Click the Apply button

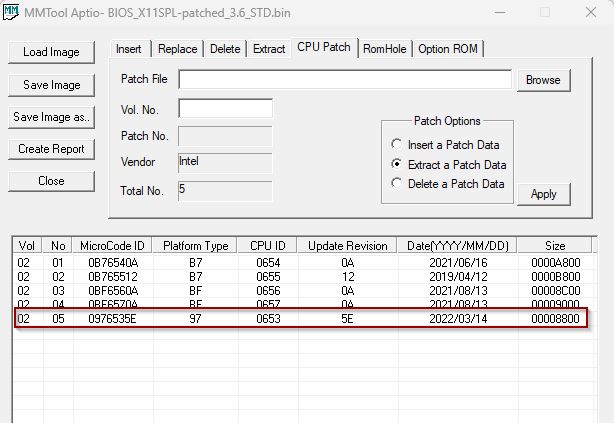click(543, 194)
